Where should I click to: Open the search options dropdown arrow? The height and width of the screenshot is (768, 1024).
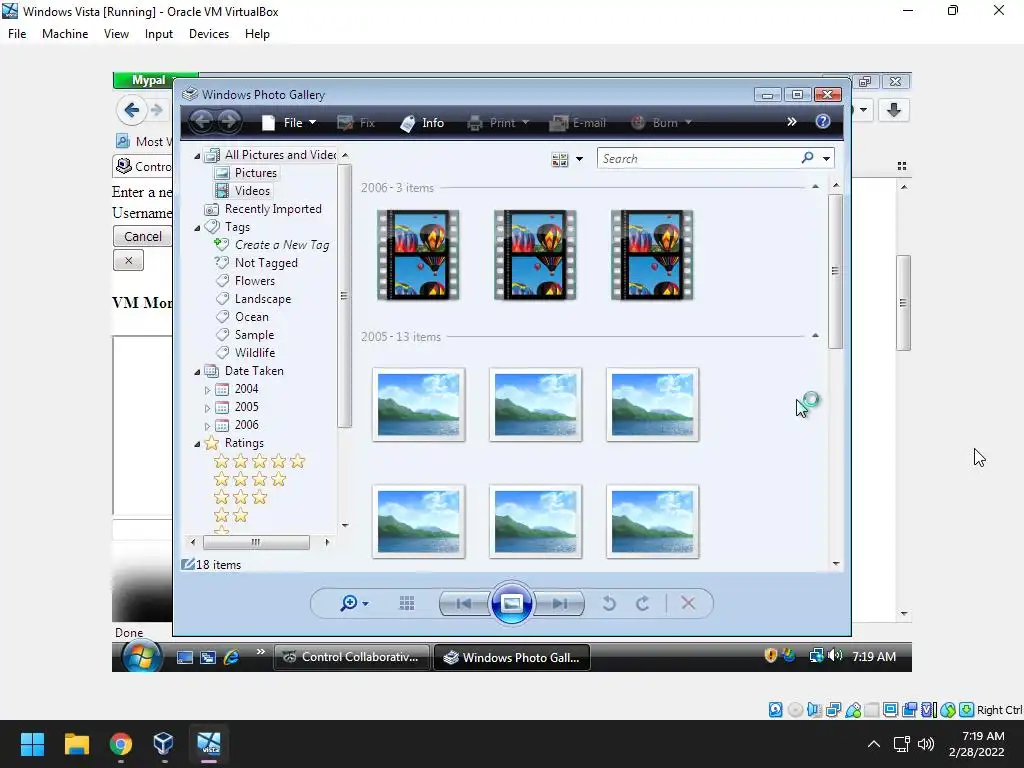click(x=826, y=159)
